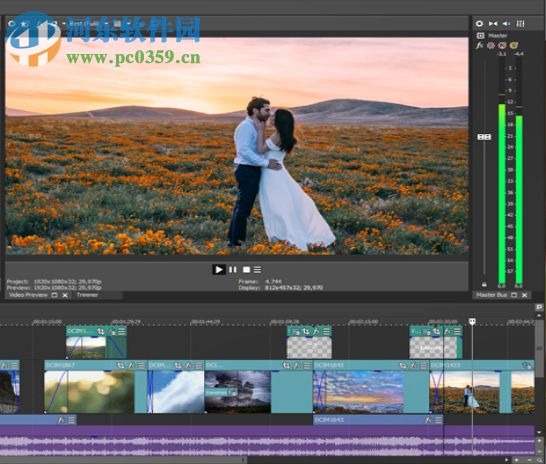546x464 pixels.
Task: Open hamburger menu of first title clip
Action: click(326, 331)
